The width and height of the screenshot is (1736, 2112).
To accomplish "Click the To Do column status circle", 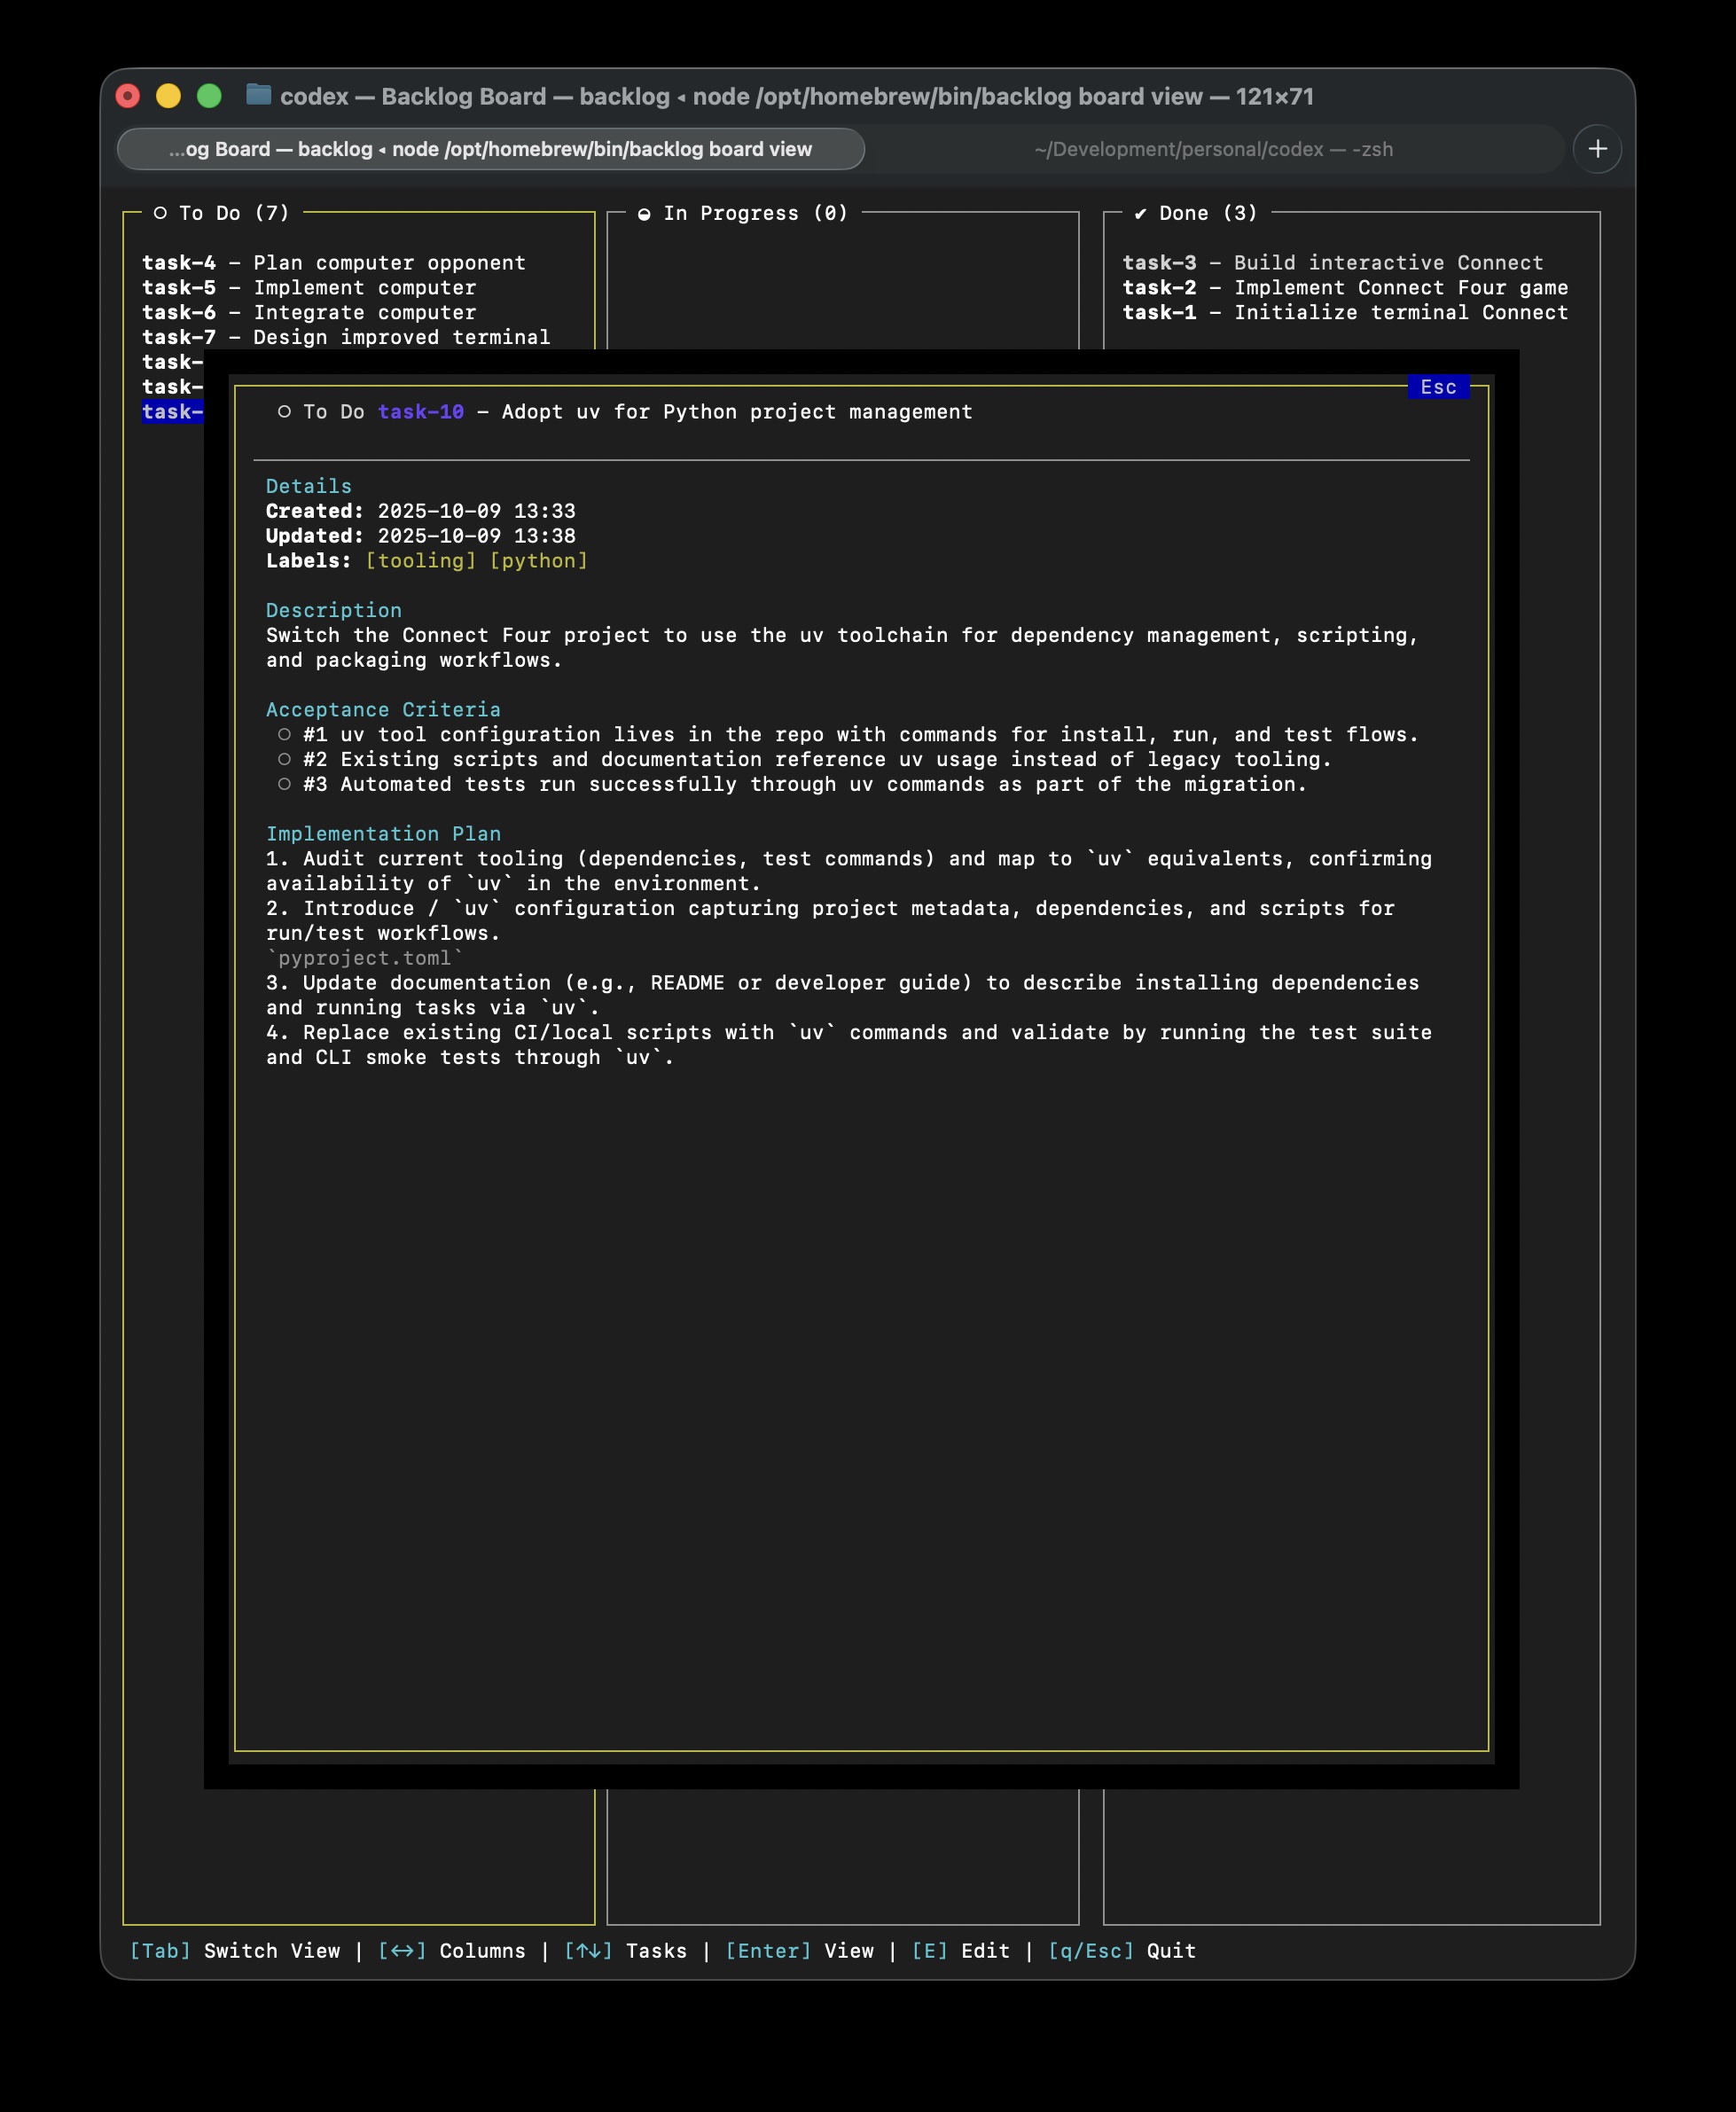I will point(160,213).
